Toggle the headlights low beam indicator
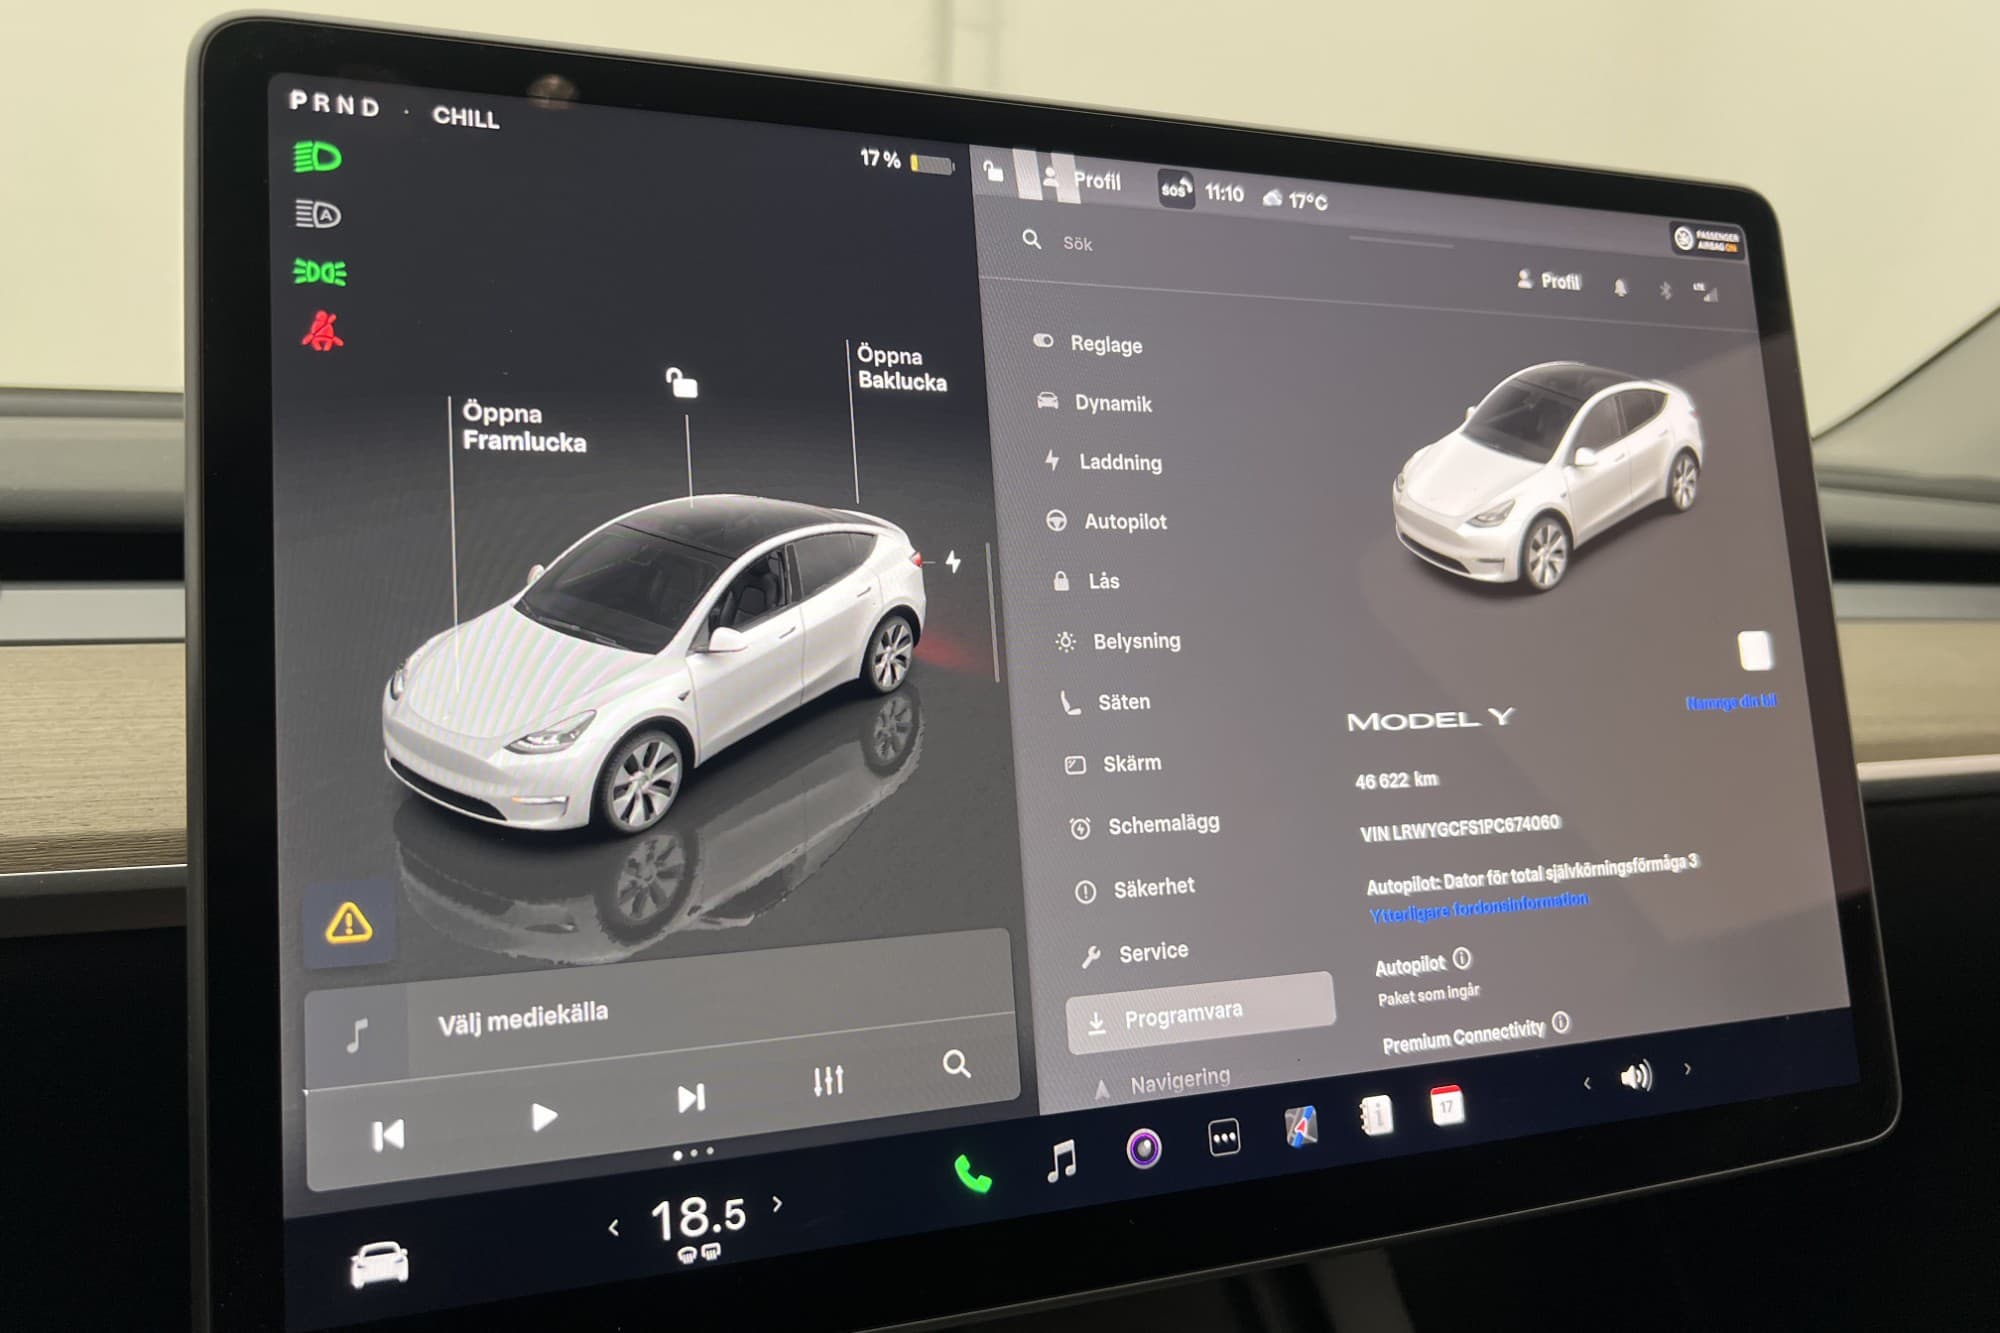The width and height of the screenshot is (2000, 1333). tap(317, 157)
